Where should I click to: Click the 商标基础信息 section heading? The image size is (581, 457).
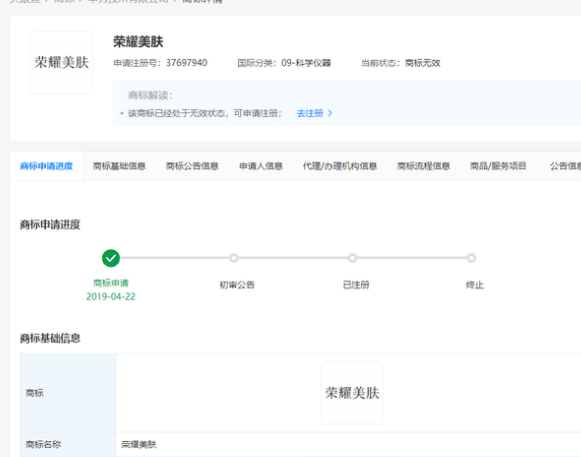[x=50, y=338]
